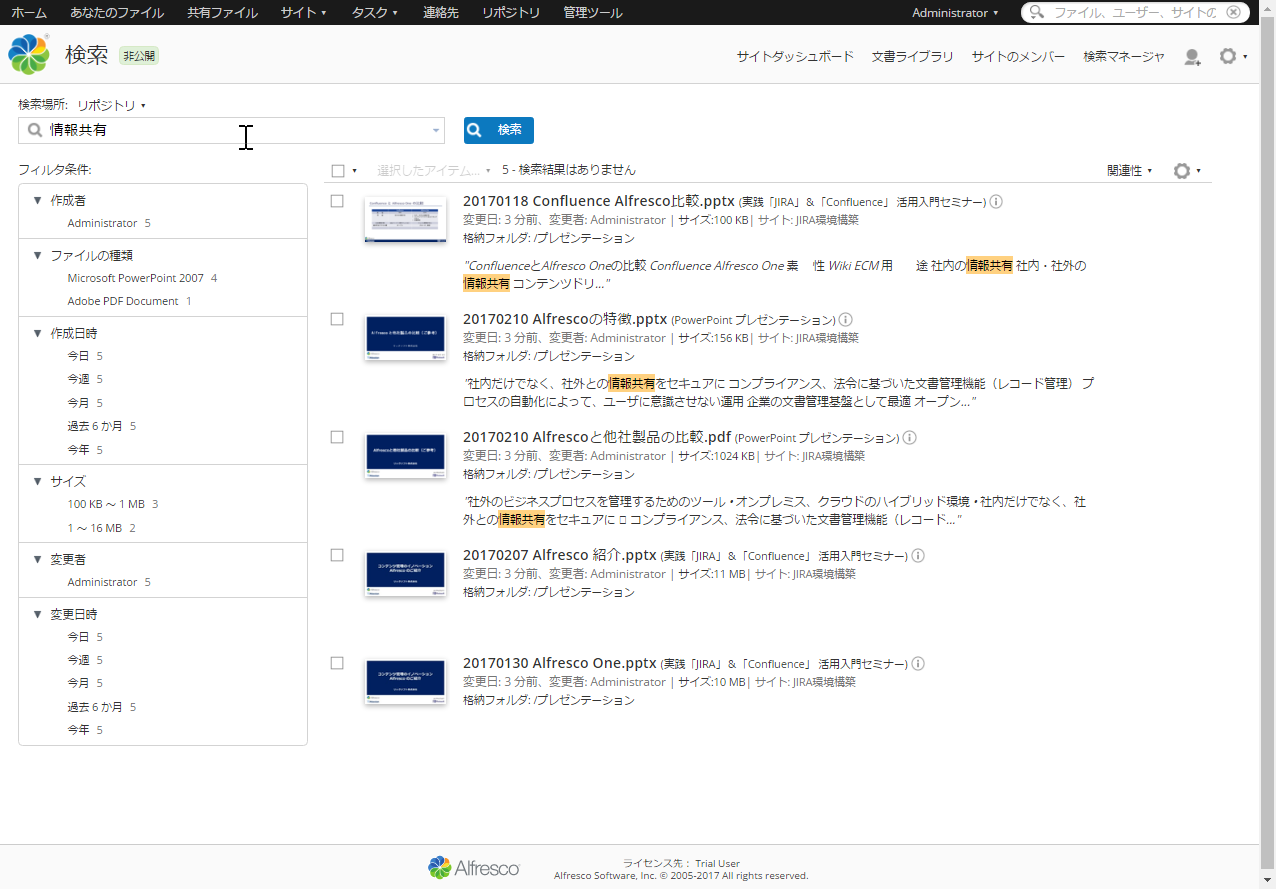This screenshot has width=1276, height=889.
Task: Open 文書ライブラリ link
Action: (912, 57)
